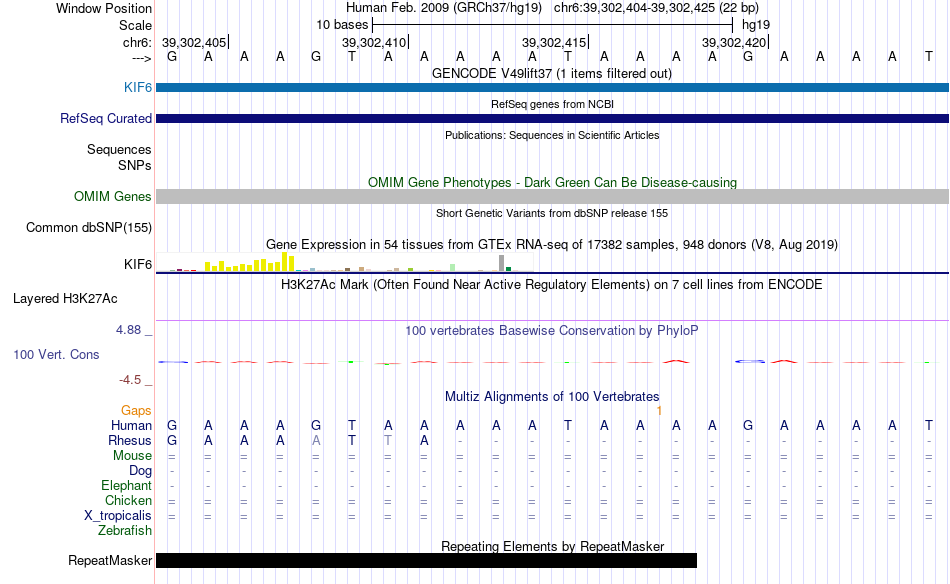Screen dimensions: 950x584
Task: Click the KIF6 GENCODE track label
Action: (138, 87)
